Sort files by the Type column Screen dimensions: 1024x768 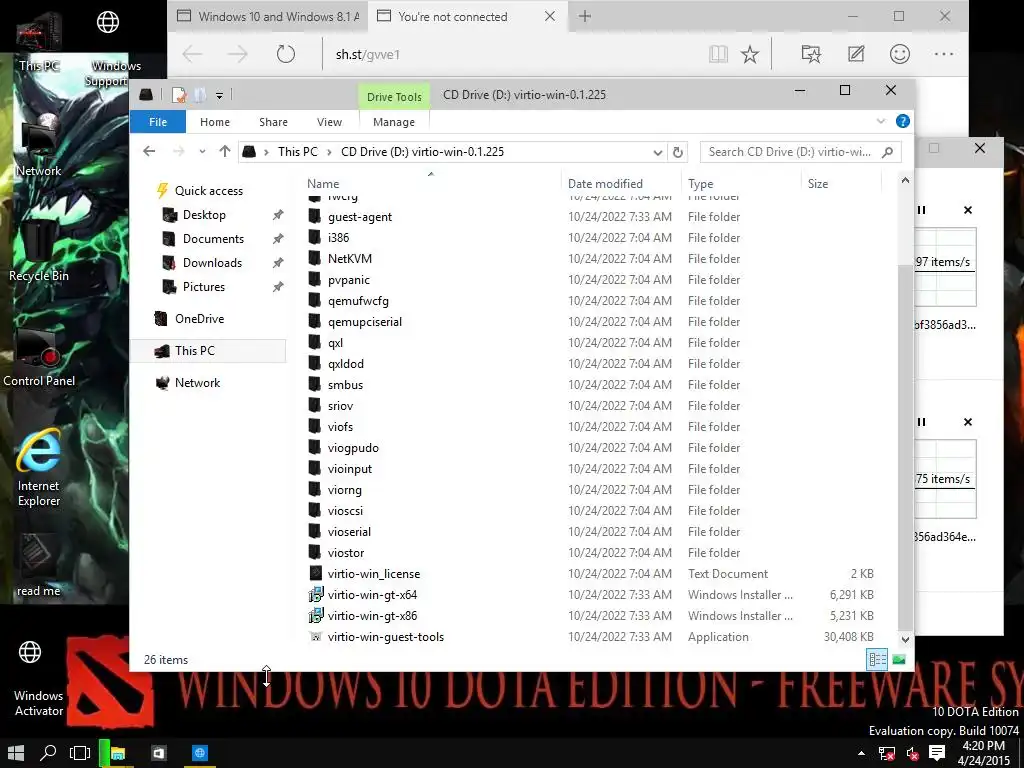[x=700, y=184]
